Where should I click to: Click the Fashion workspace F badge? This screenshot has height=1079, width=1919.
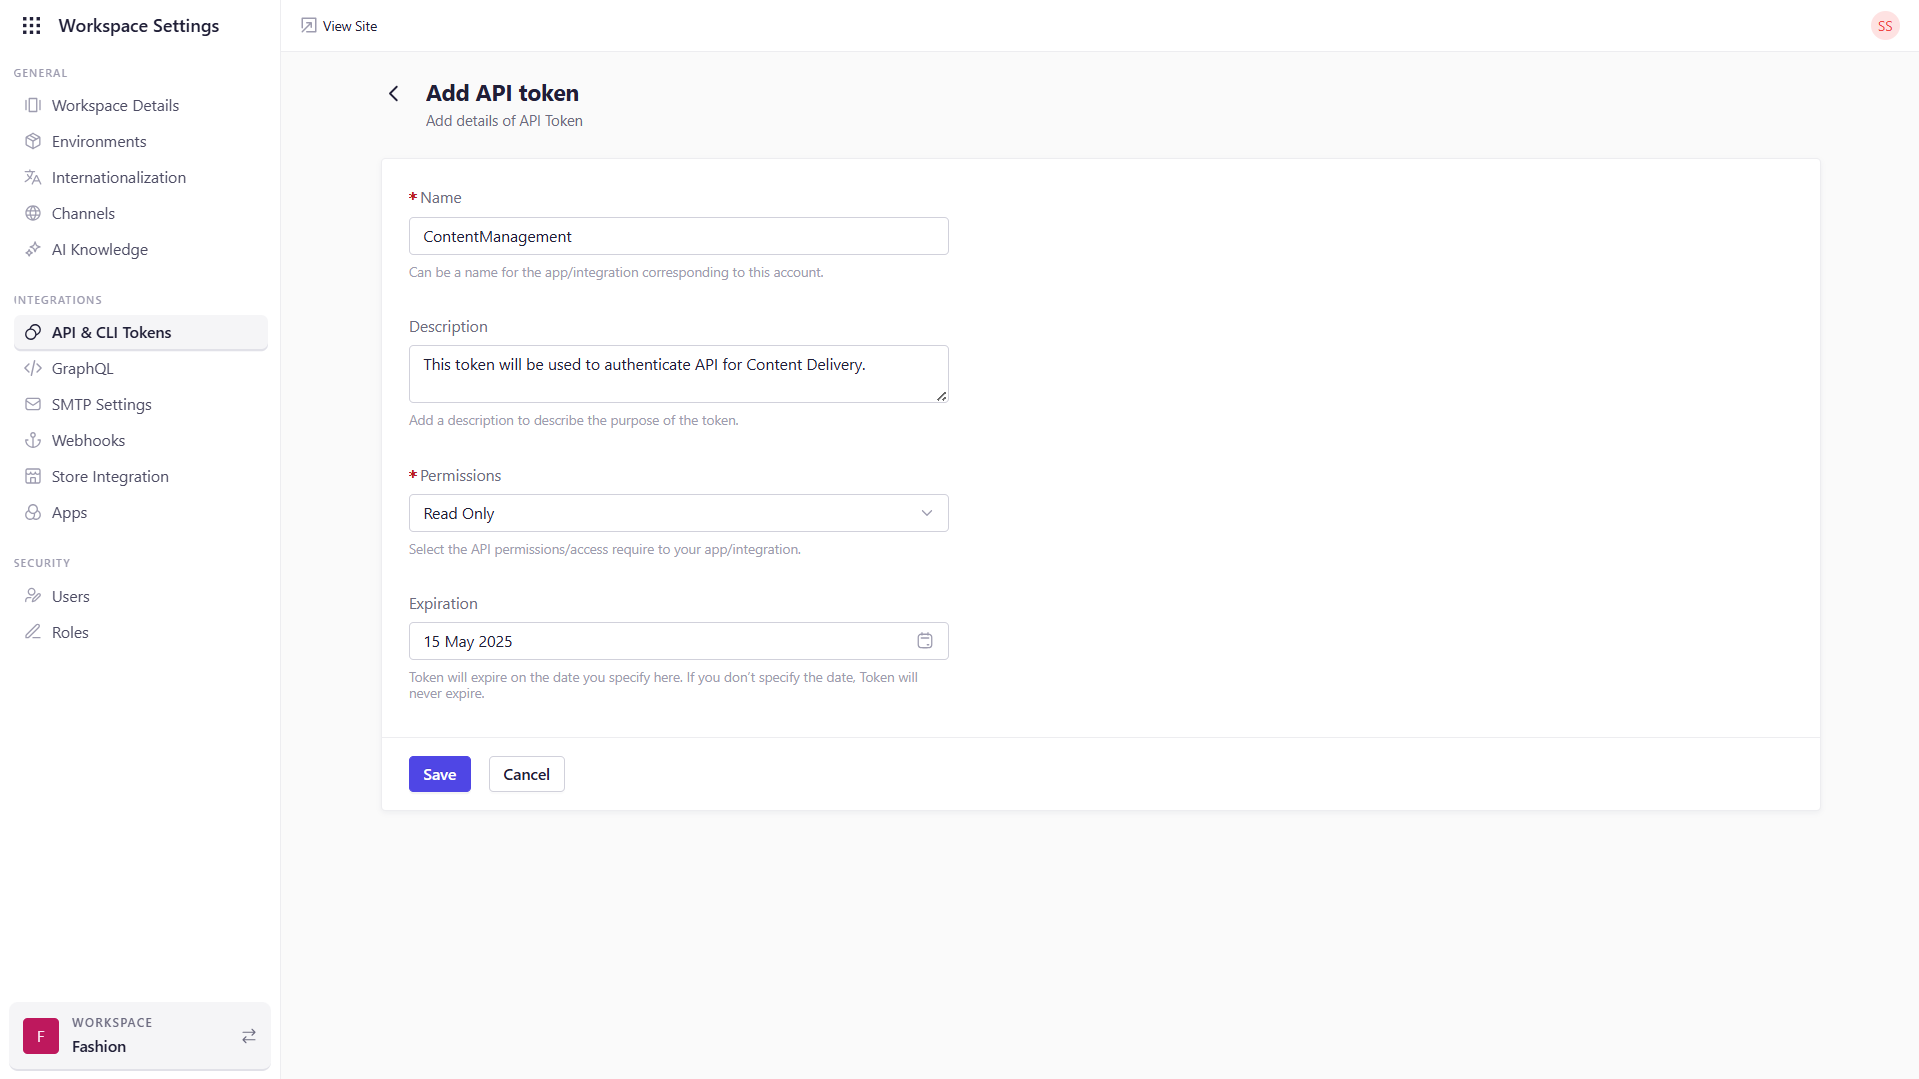[x=40, y=1036]
